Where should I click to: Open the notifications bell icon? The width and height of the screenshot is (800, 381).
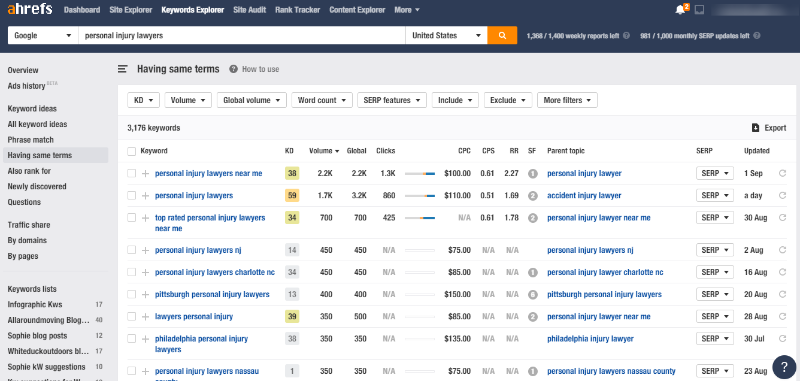pos(680,10)
